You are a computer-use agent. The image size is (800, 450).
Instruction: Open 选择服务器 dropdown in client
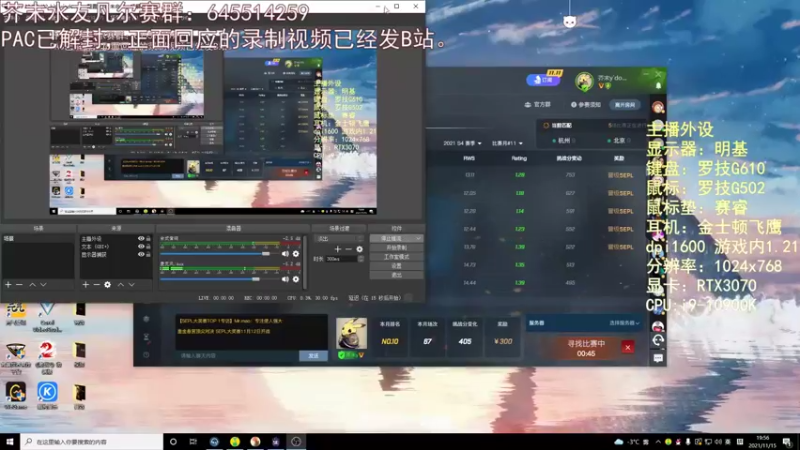click(x=624, y=323)
